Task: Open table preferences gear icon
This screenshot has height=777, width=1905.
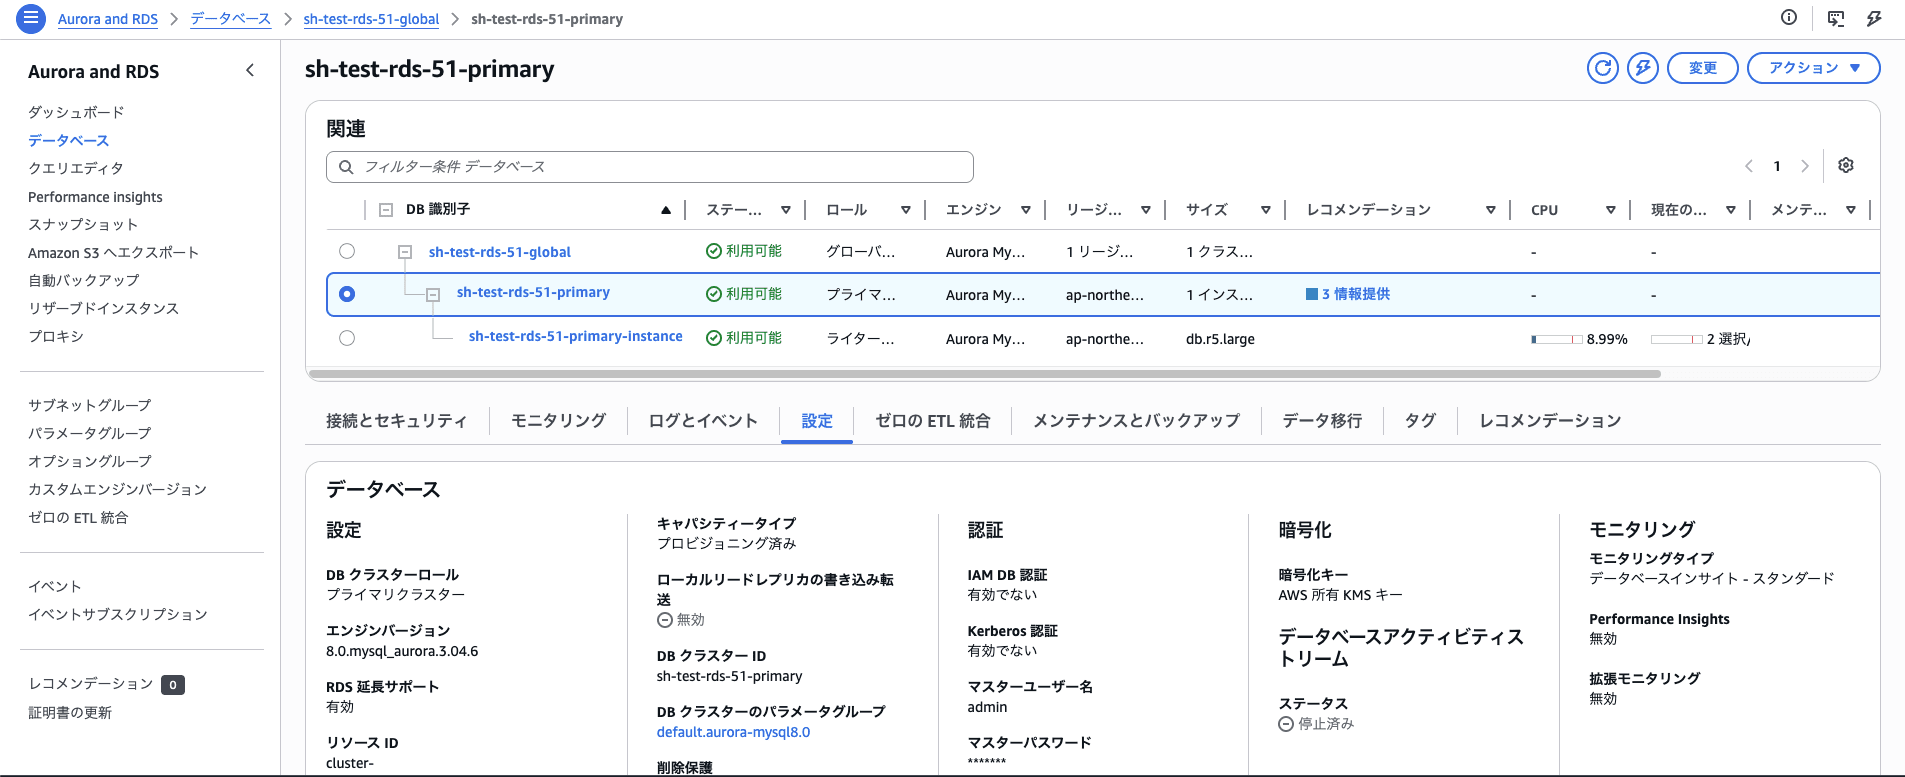Action: (1846, 165)
